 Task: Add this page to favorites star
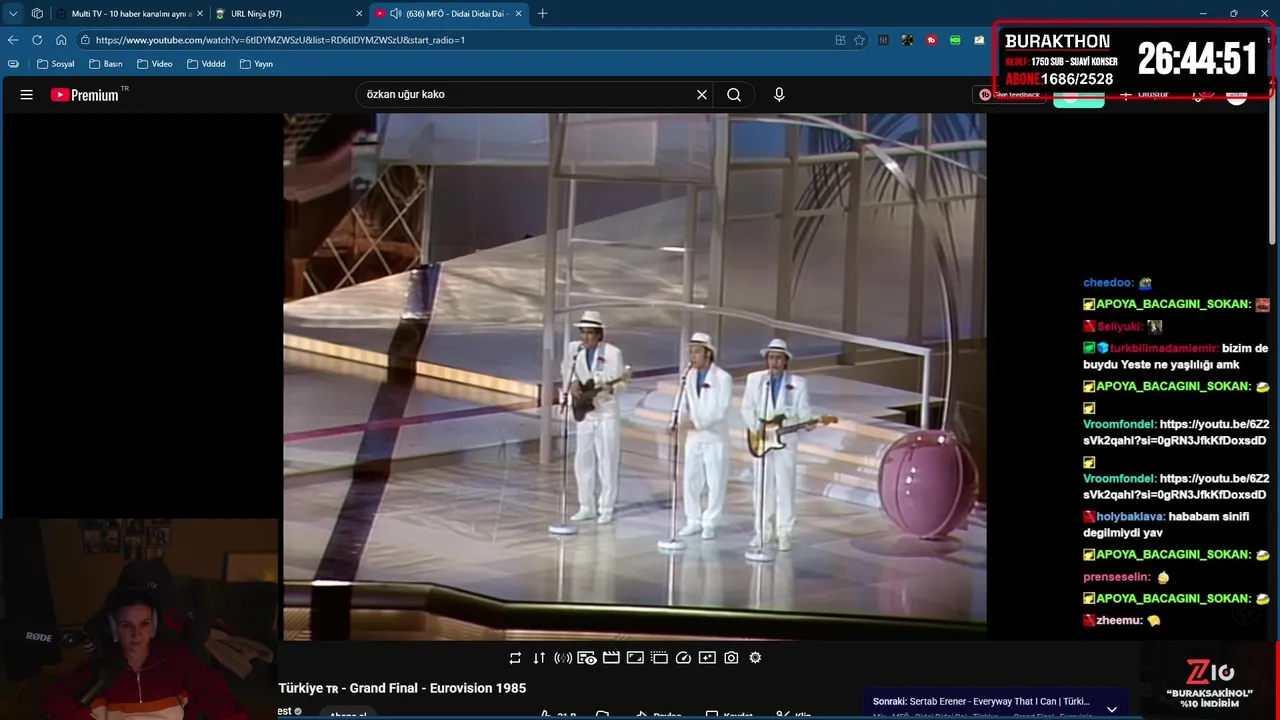pyautogui.click(x=859, y=40)
